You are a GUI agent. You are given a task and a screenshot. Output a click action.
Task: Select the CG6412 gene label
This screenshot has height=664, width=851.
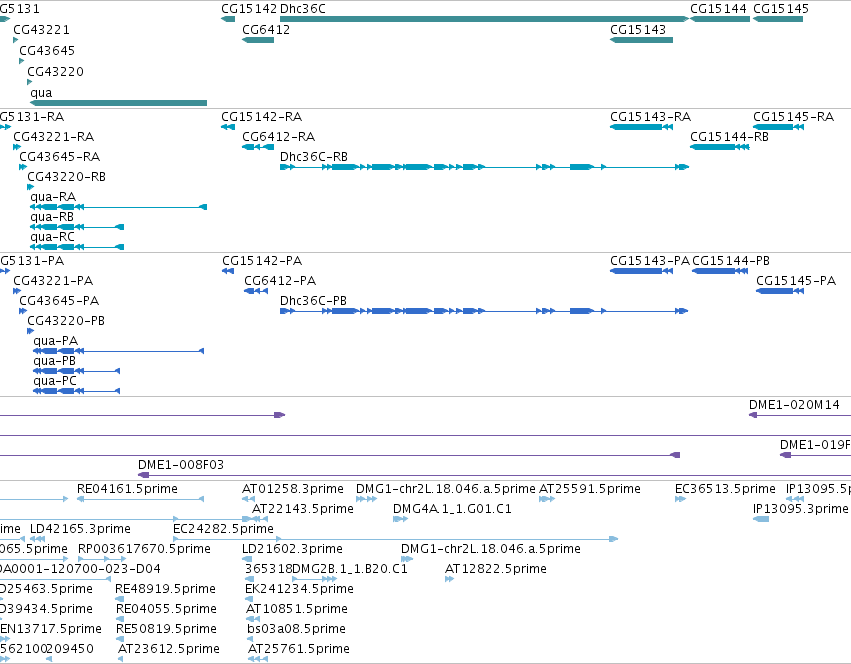coord(266,30)
